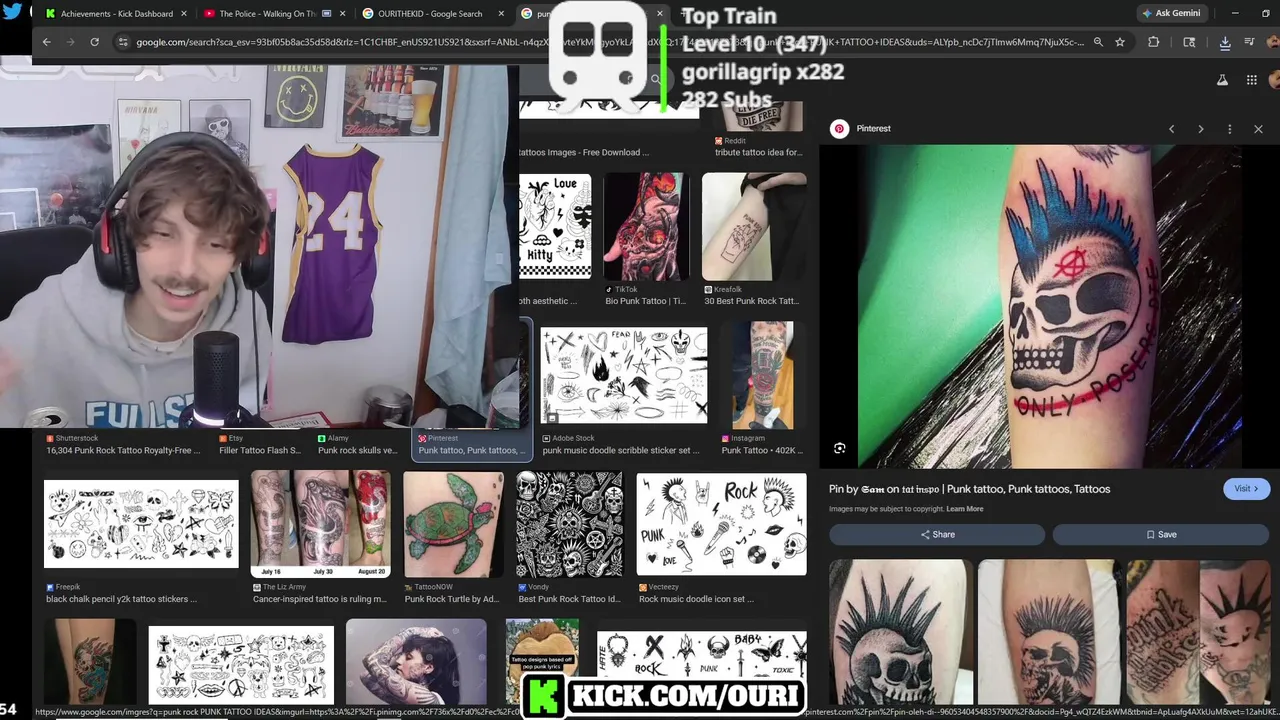Open the Vondy Best Punk Rock Tattoo thumbnail
1280x720 pixels.
point(569,524)
